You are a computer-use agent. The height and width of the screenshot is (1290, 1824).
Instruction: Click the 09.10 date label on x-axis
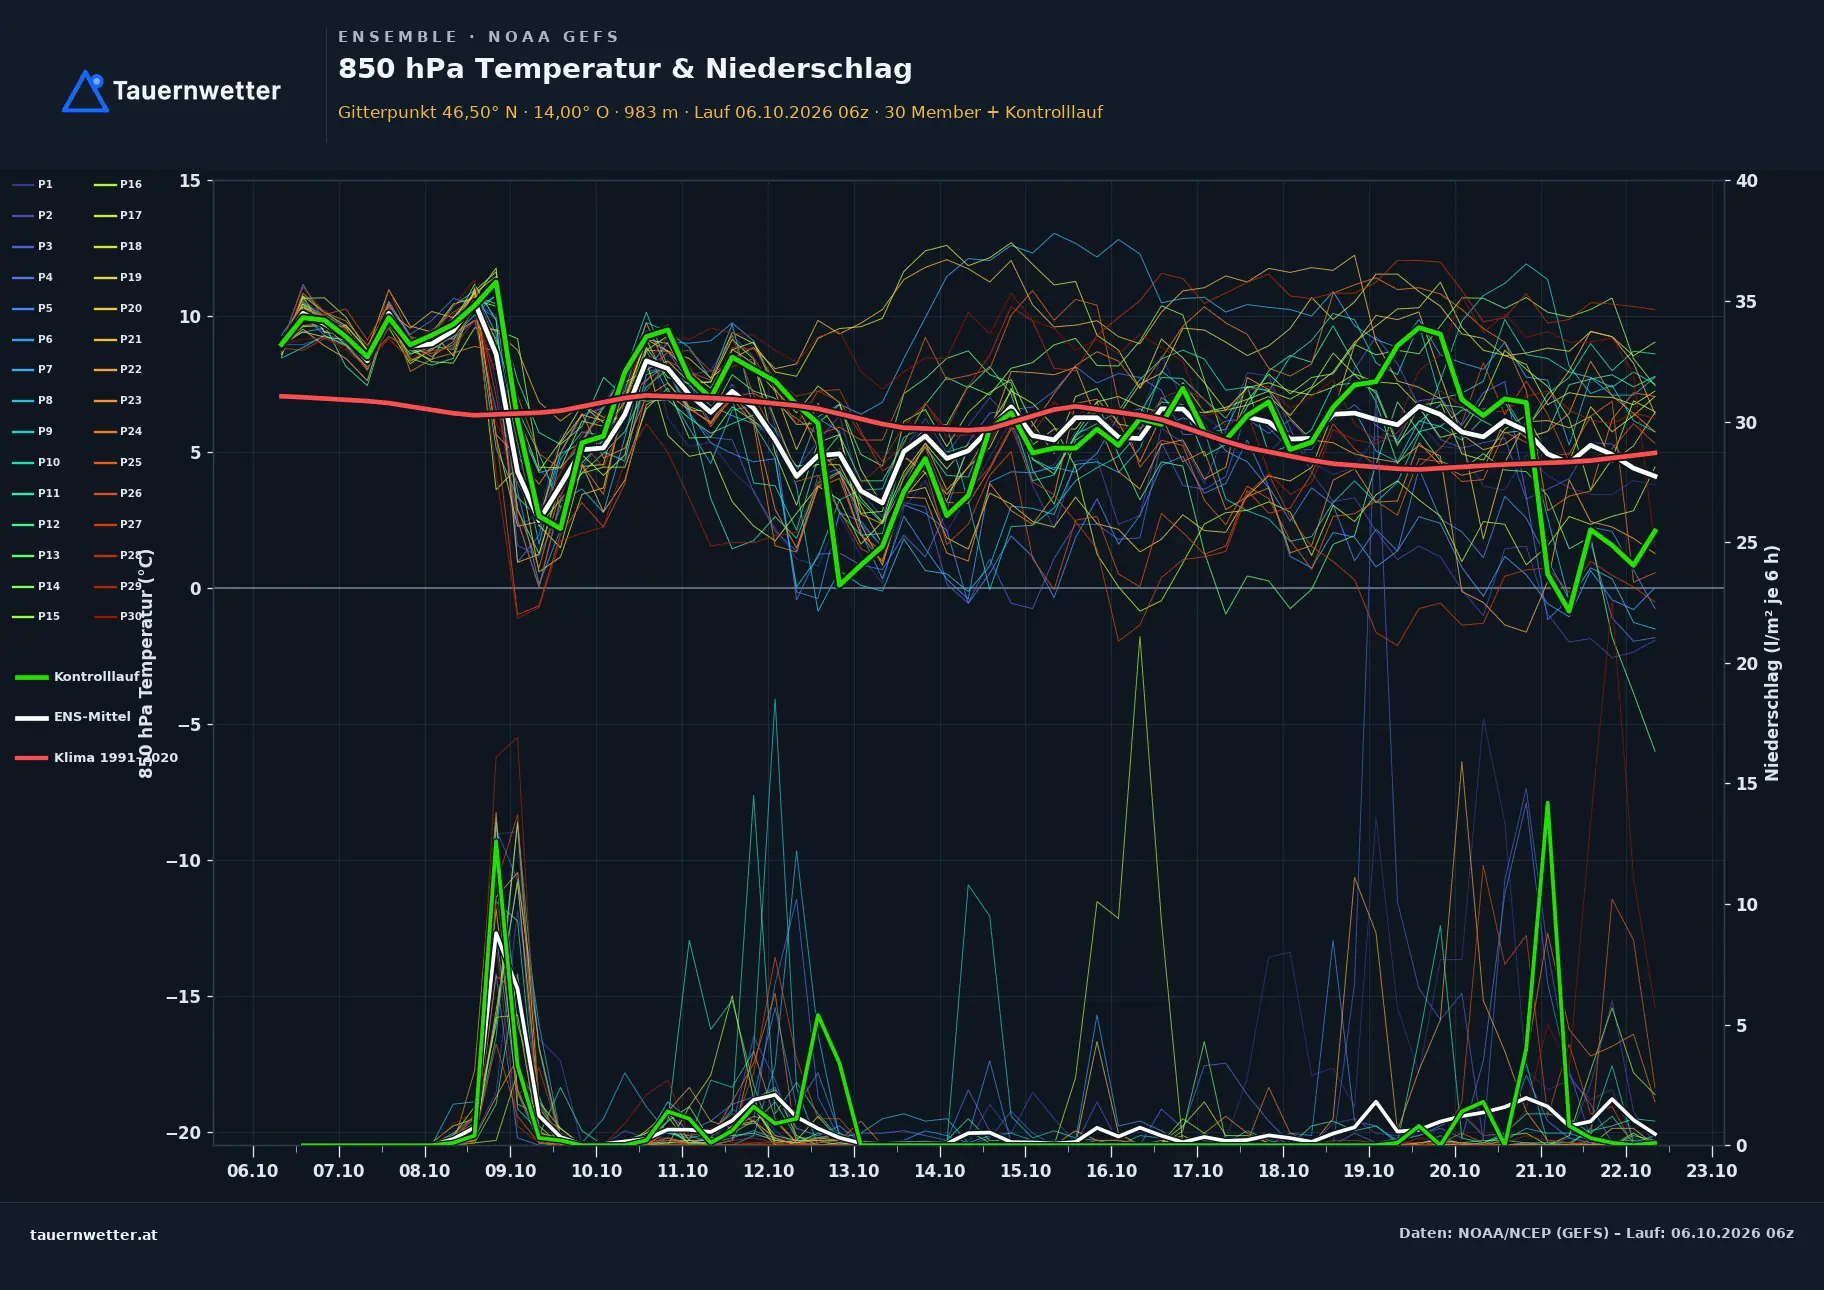point(510,1171)
